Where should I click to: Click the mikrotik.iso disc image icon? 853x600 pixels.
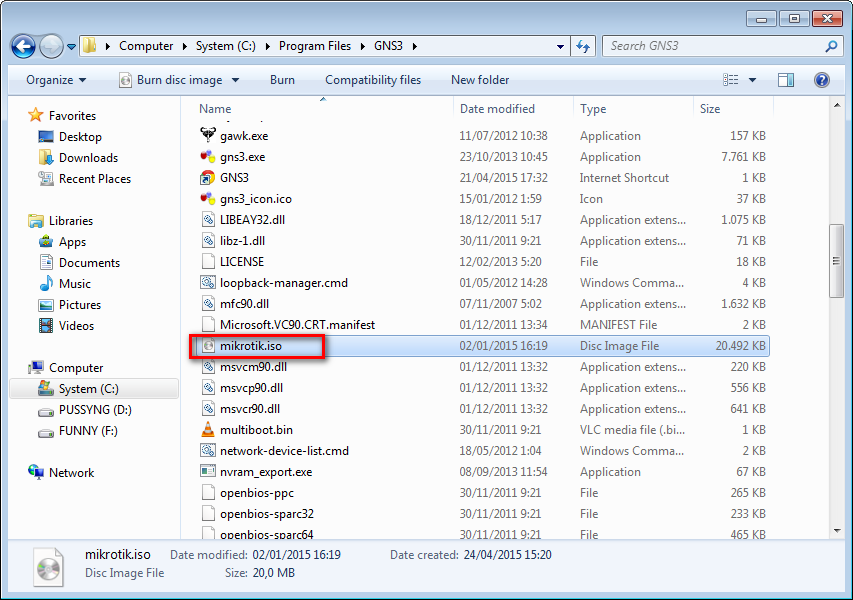tap(208, 346)
